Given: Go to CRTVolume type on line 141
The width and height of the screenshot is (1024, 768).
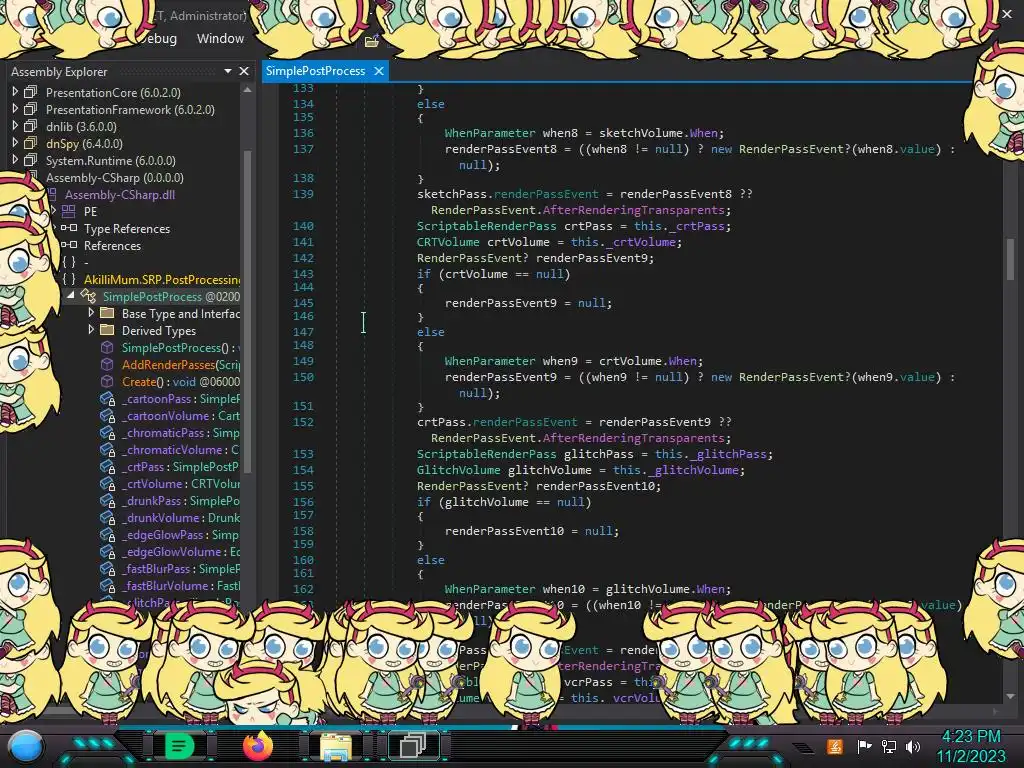Looking at the screenshot, I should pos(448,242).
